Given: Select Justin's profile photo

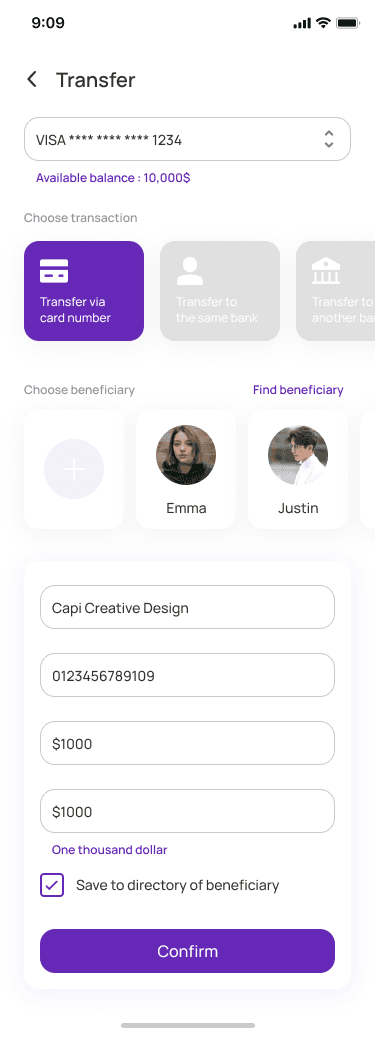Looking at the screenshot, I should pyautogui.click(x=298, y=455).
